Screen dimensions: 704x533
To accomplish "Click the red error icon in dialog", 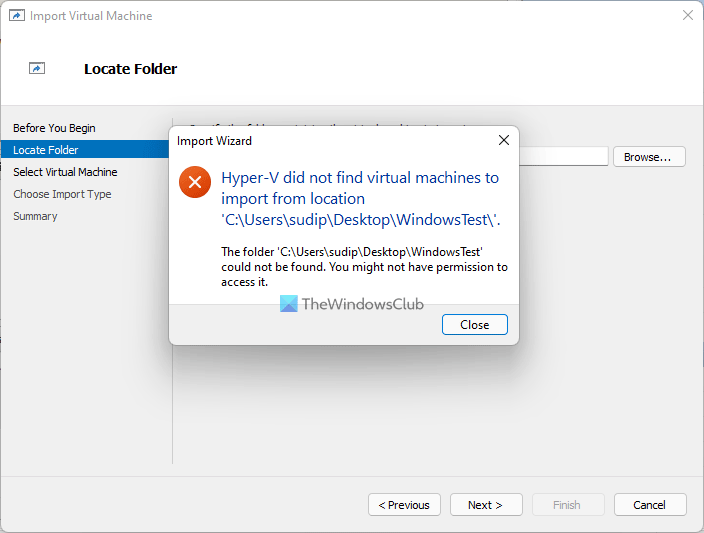I will [195, 182].
